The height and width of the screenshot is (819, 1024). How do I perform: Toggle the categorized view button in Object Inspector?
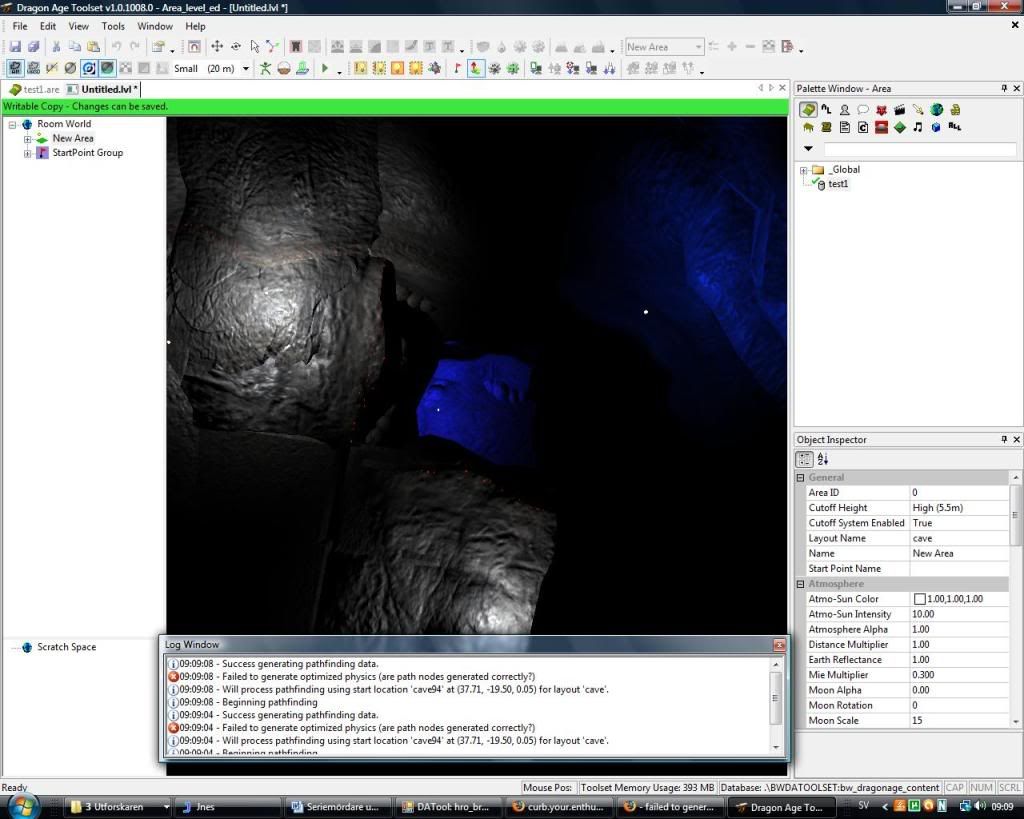(x=804, y=459)
